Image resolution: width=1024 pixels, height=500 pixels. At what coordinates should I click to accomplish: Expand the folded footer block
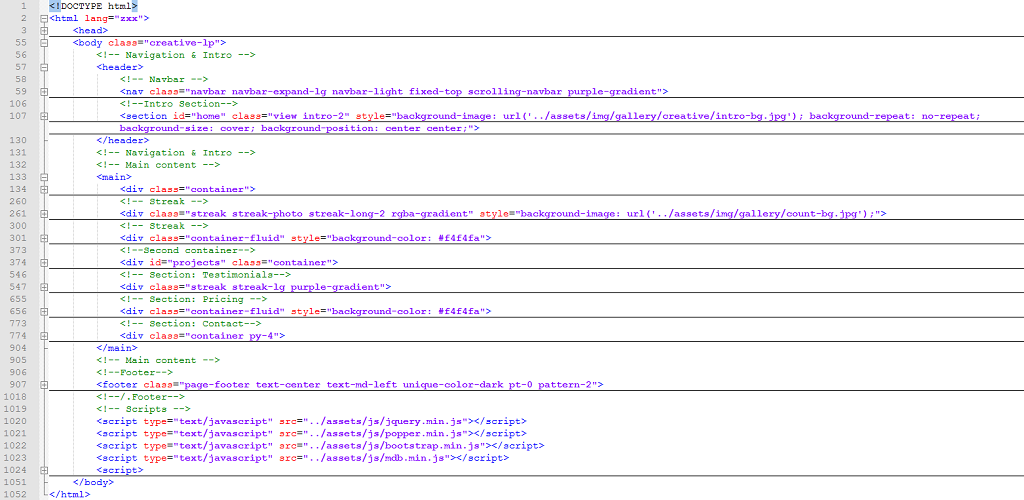click(x=45, y=385)
